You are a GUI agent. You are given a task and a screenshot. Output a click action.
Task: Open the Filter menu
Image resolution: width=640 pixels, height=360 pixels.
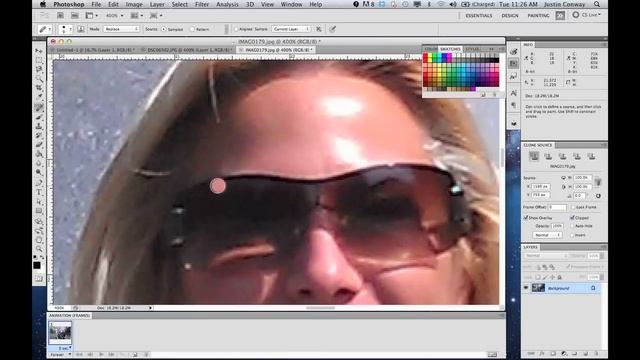(202, 4)
